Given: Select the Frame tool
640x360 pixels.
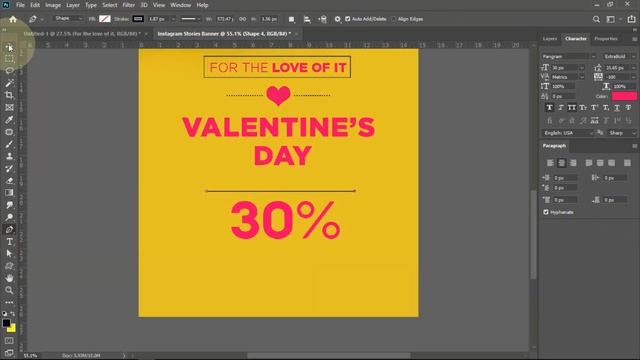Looking at the screenshot, I should 9,108.
